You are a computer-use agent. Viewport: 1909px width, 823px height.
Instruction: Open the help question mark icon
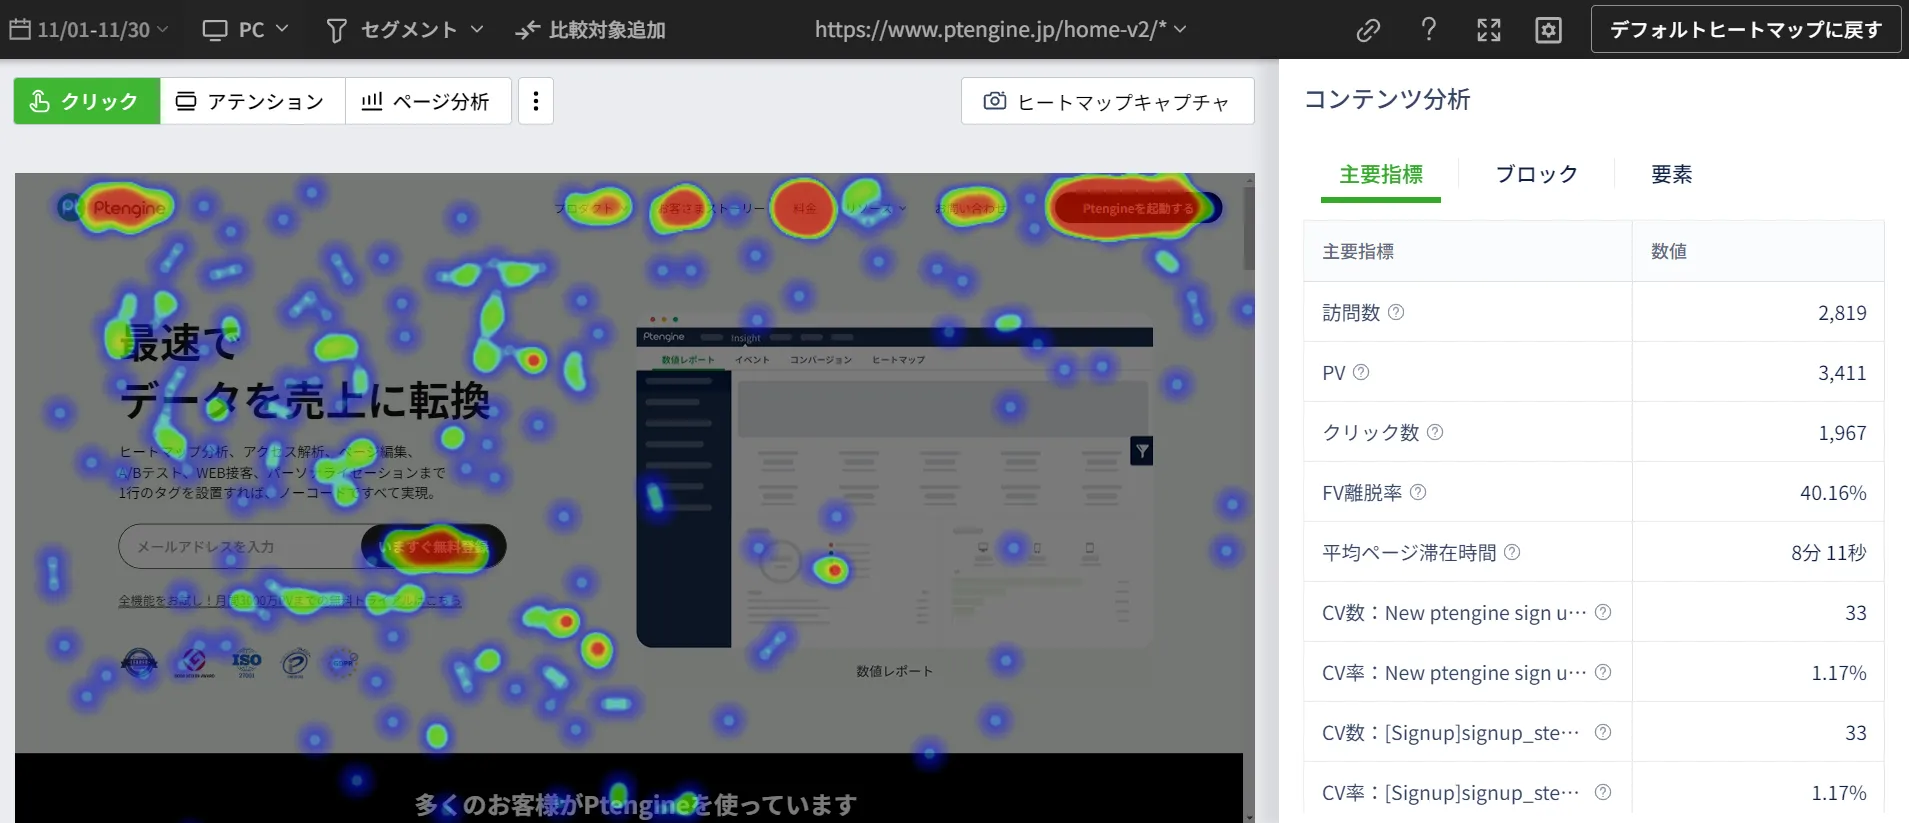(1429, 30)
